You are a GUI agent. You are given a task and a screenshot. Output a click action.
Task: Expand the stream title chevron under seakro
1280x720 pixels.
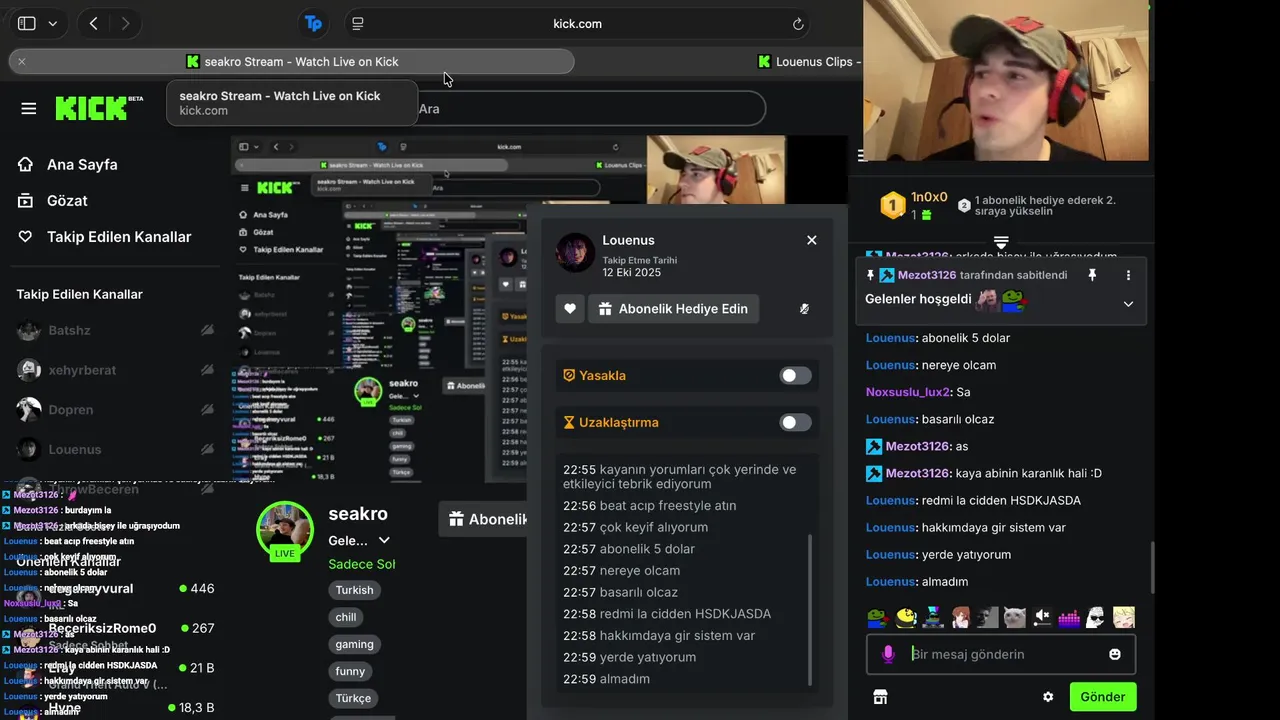pyautogui.click(x=384, y=540)
